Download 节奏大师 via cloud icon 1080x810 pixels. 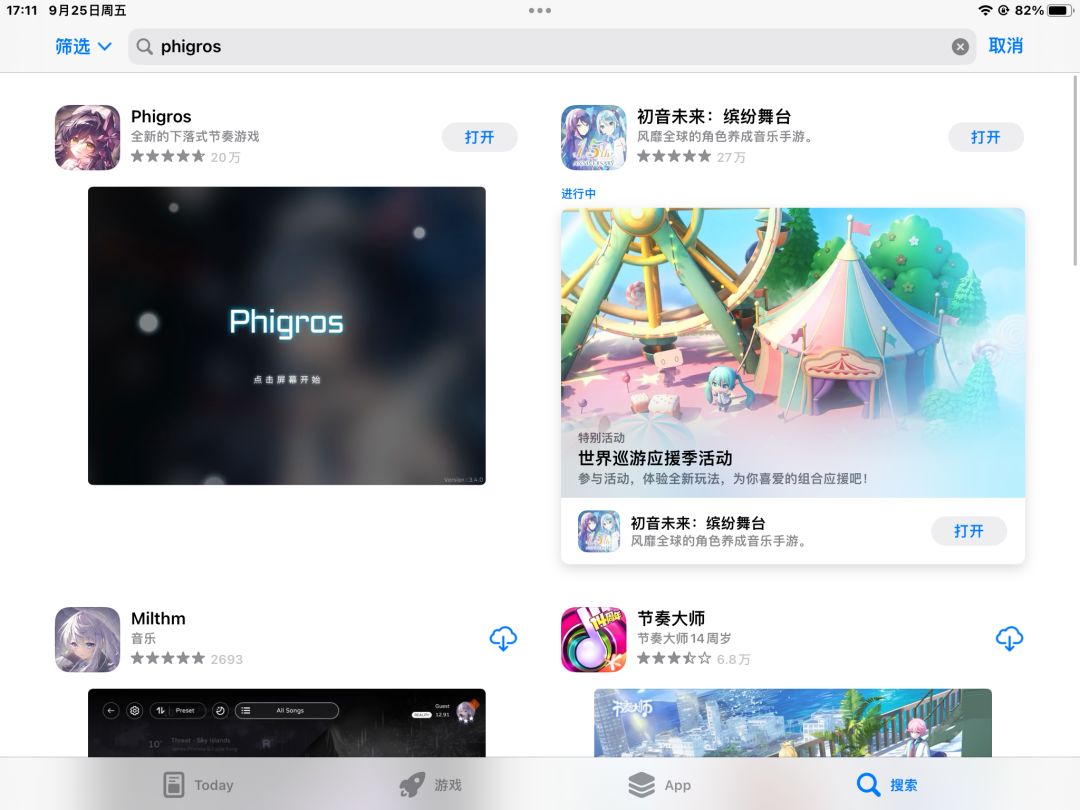point(1009,639)
